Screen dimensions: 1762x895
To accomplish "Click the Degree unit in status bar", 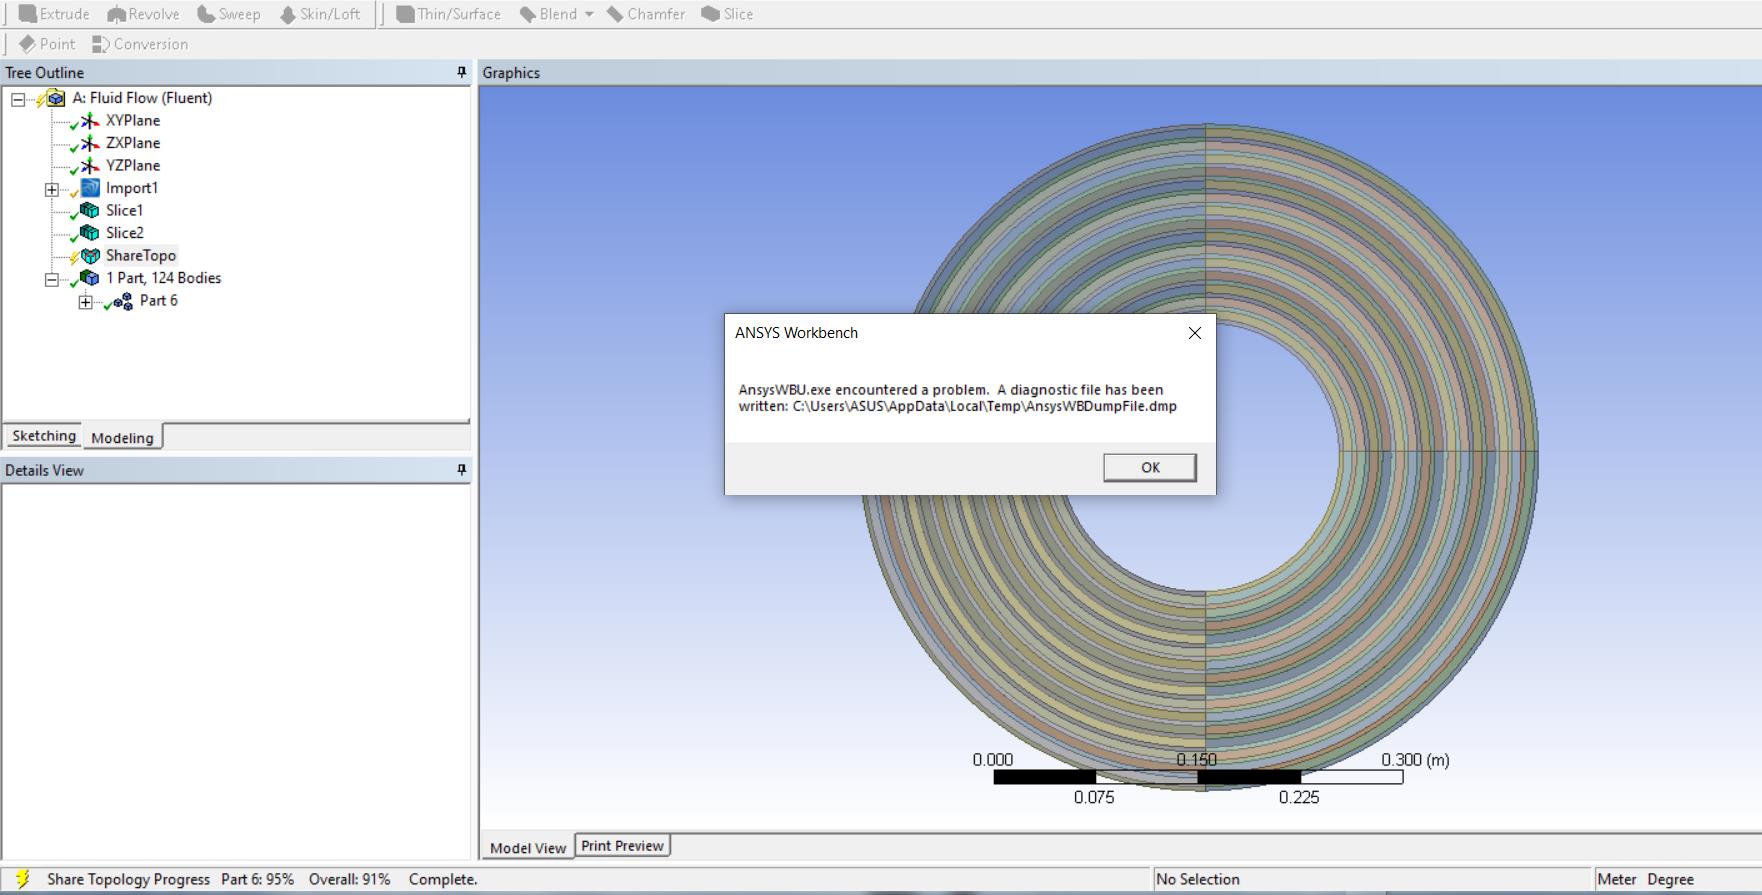I will point(1670,879).
